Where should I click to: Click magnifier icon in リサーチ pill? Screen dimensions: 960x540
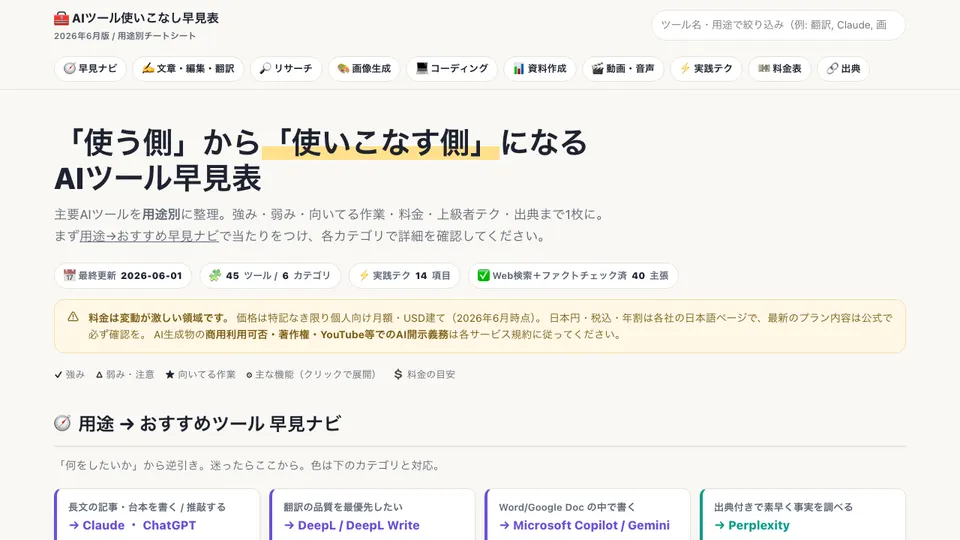point(265,69)
